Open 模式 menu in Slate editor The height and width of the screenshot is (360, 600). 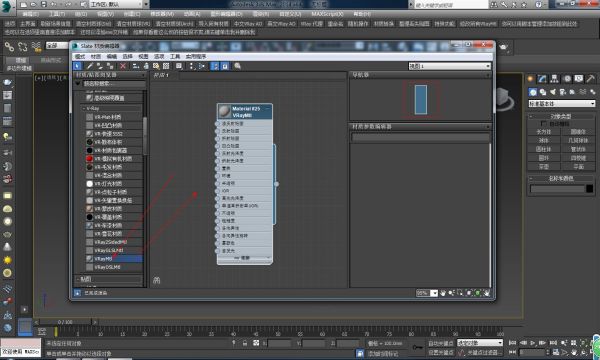[80, 57]
